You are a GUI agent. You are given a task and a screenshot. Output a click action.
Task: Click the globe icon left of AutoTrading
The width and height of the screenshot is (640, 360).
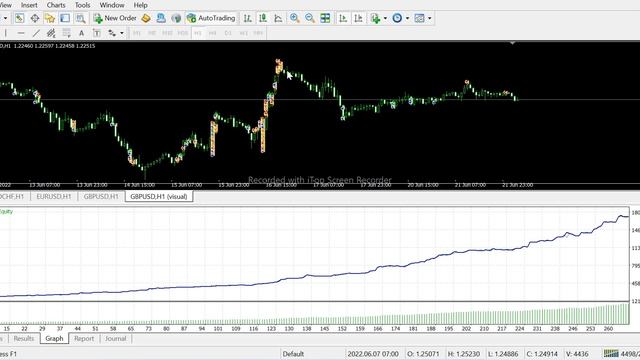[176, 18]
